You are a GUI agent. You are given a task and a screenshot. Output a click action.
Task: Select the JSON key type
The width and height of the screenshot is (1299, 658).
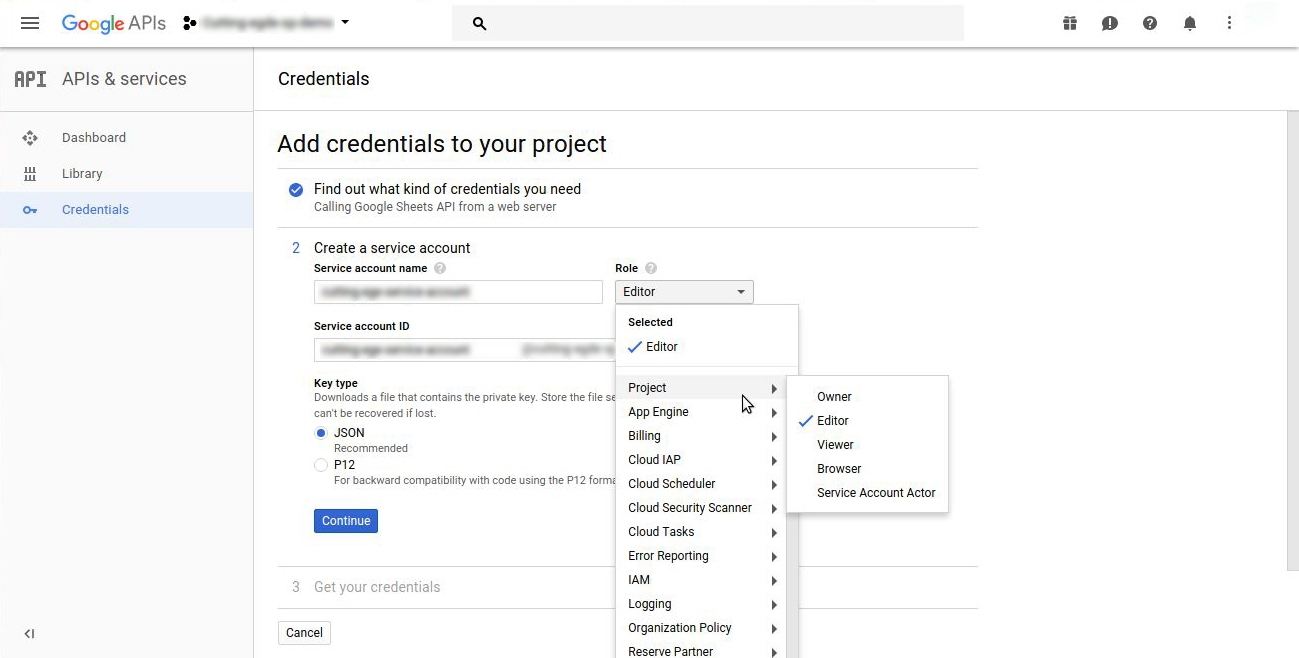click(x=321, y=433)
